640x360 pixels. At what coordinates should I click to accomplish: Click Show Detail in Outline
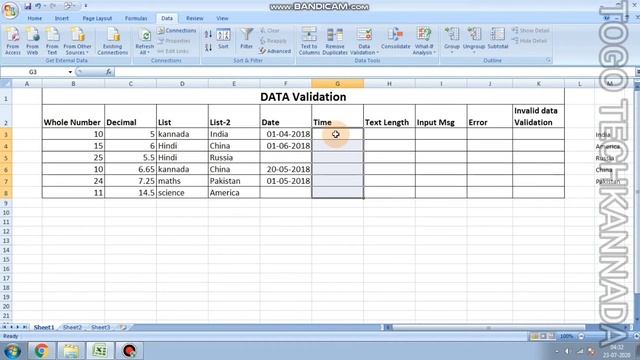click(x=530, y=31)
